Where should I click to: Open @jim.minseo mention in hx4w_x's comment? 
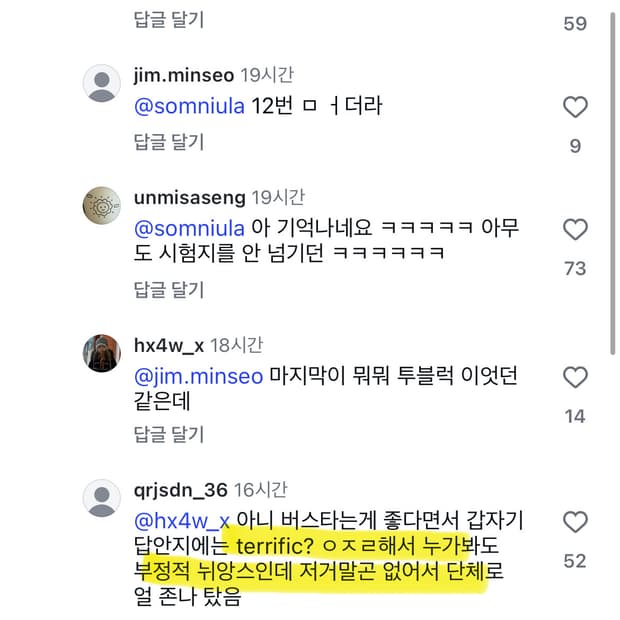point(197,376)
